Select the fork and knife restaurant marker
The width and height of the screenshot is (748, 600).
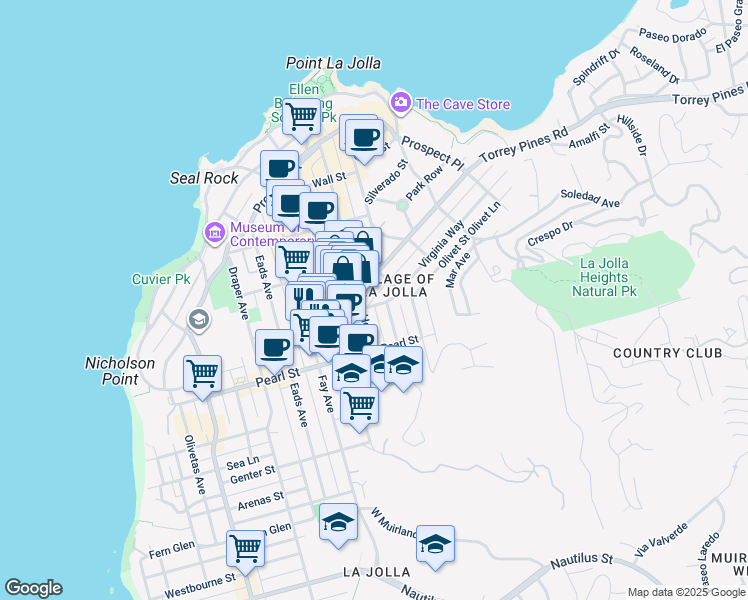tap(304, 299)
